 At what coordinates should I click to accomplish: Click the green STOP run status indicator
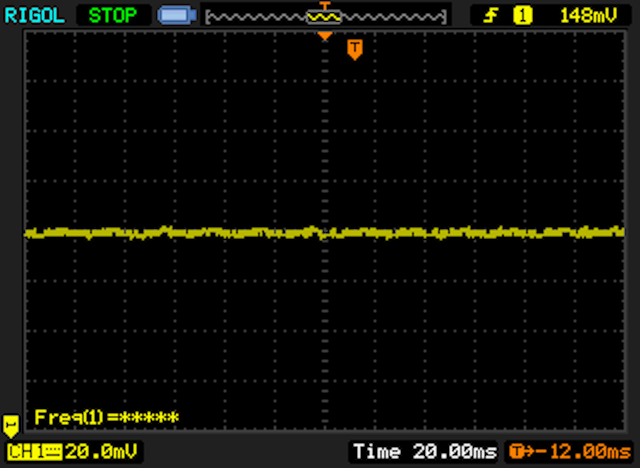pyautogui.click(x=114, y=15)
